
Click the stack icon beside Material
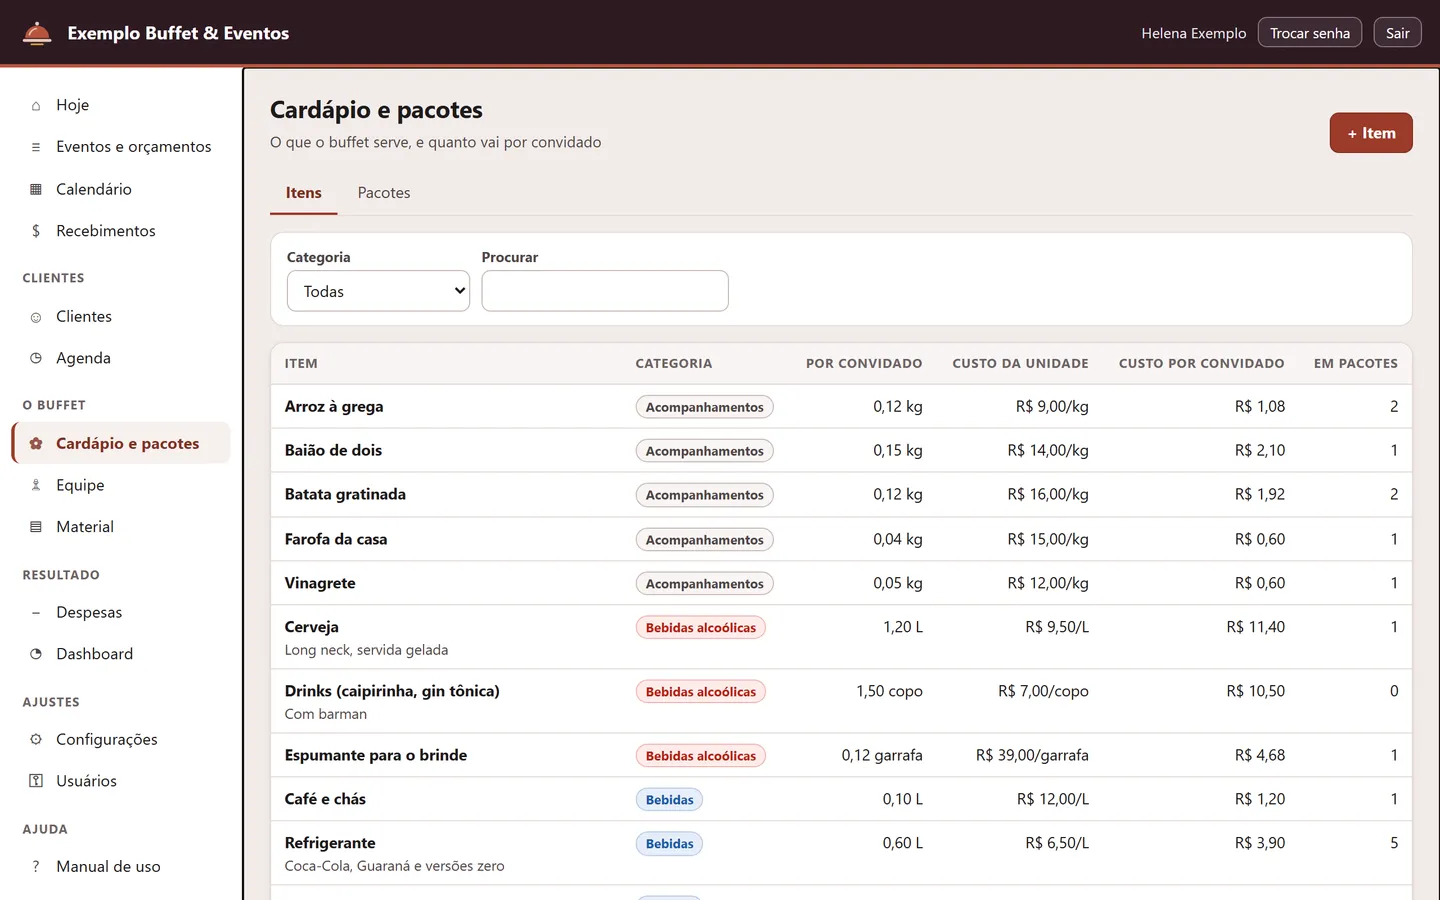click(x=36, y=527)
